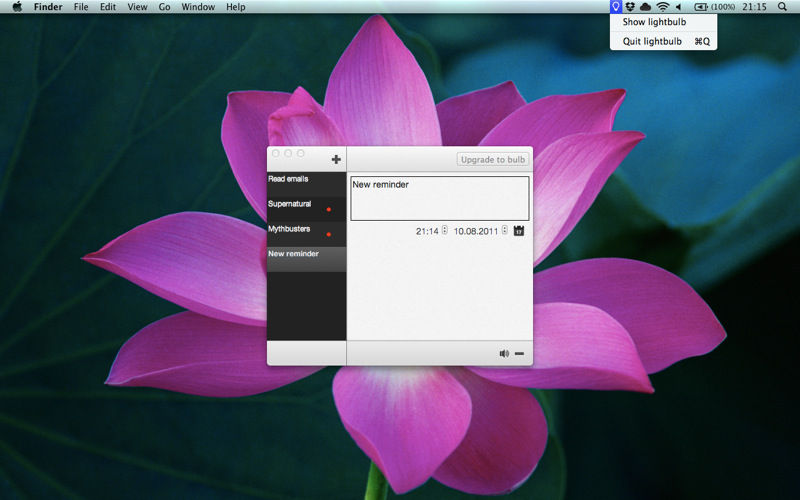
Task: Select the Mythbusters reminder
Action: tap(307, 234)
